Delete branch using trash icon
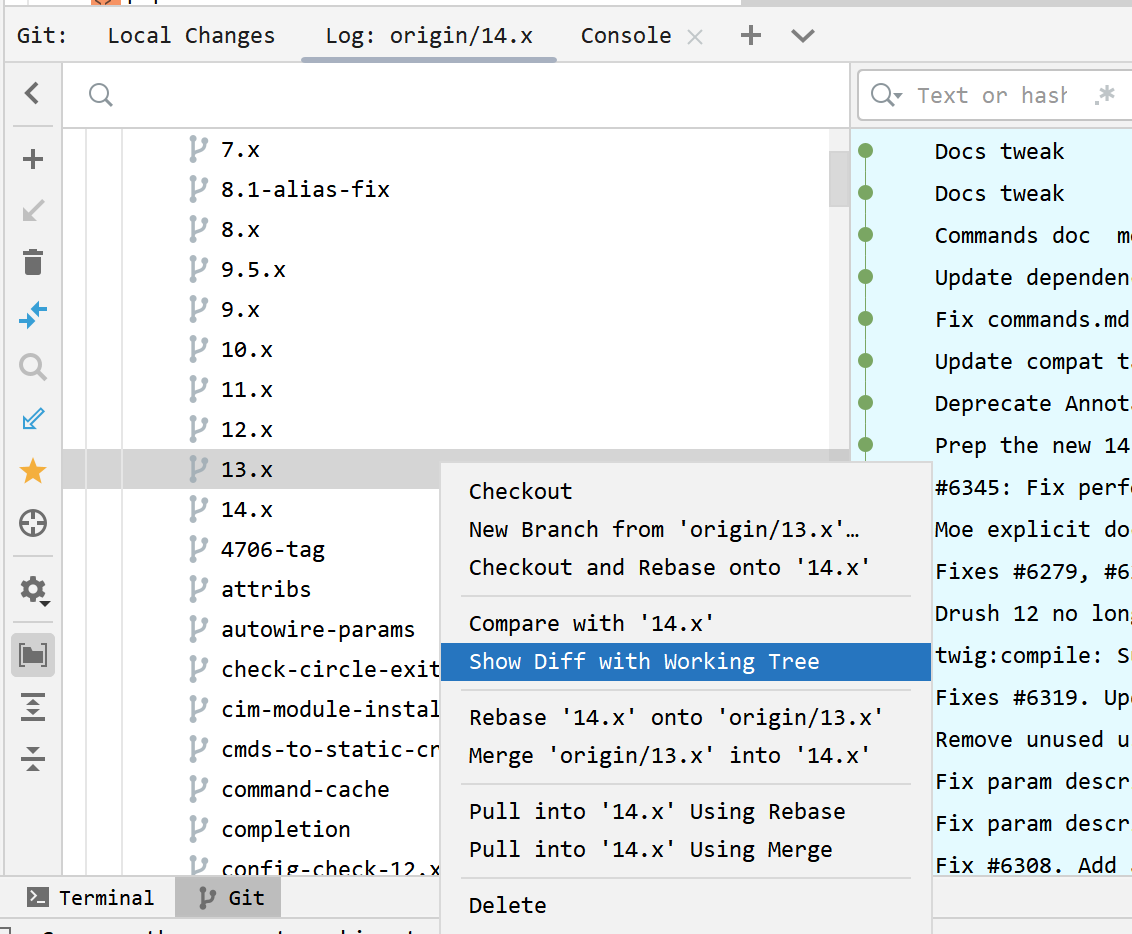 coord(32,263)
